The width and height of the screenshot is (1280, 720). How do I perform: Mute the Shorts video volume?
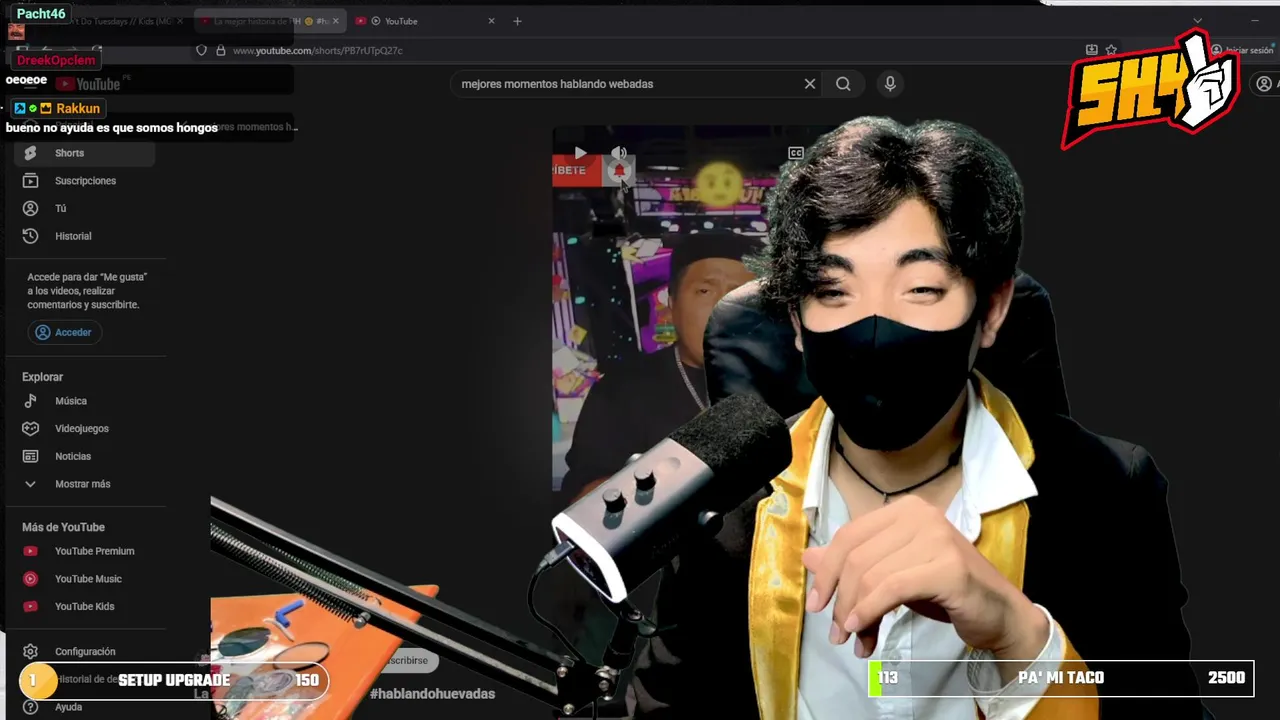tap(619, 153)
